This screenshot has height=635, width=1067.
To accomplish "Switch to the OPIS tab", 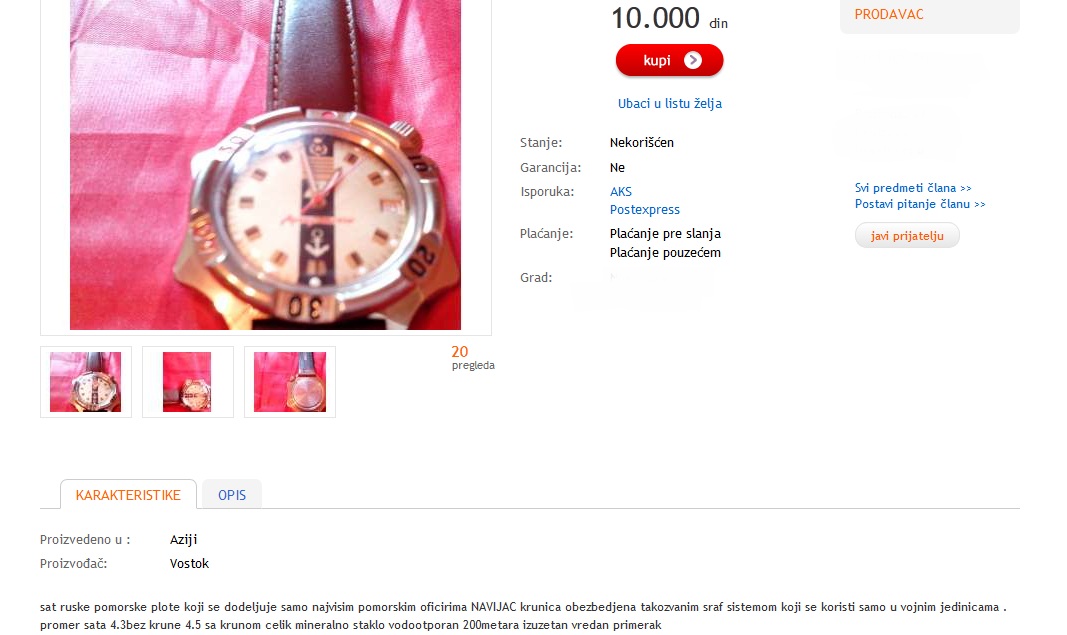I will (232, 495).
